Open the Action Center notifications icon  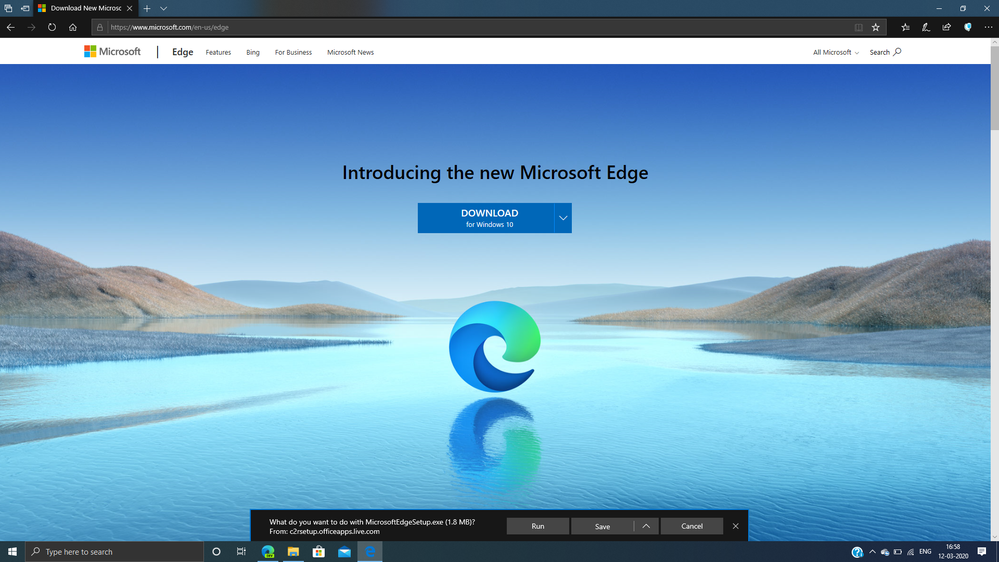[x=982, y=552]
